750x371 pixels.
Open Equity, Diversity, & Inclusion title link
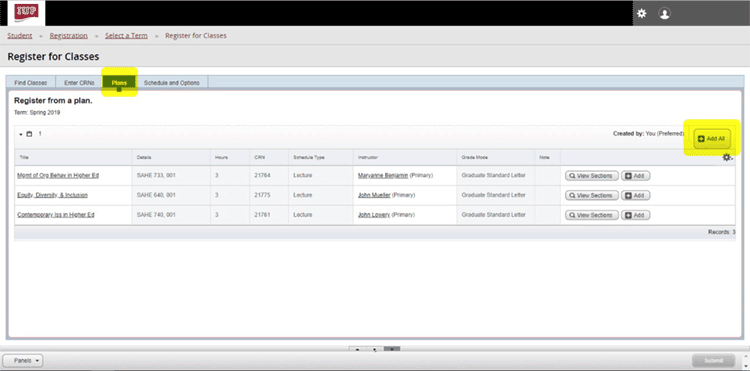click(52, 195)
